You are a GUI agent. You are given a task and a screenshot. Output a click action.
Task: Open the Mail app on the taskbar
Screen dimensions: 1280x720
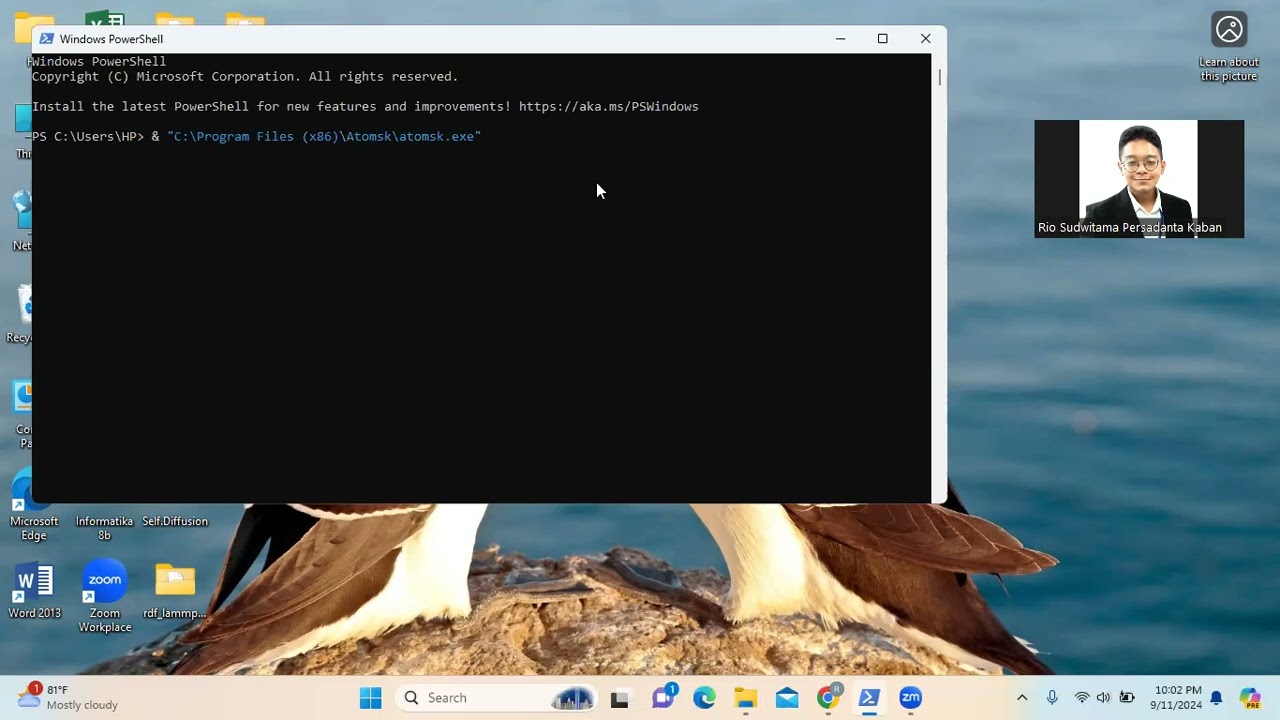click(787, 698)
